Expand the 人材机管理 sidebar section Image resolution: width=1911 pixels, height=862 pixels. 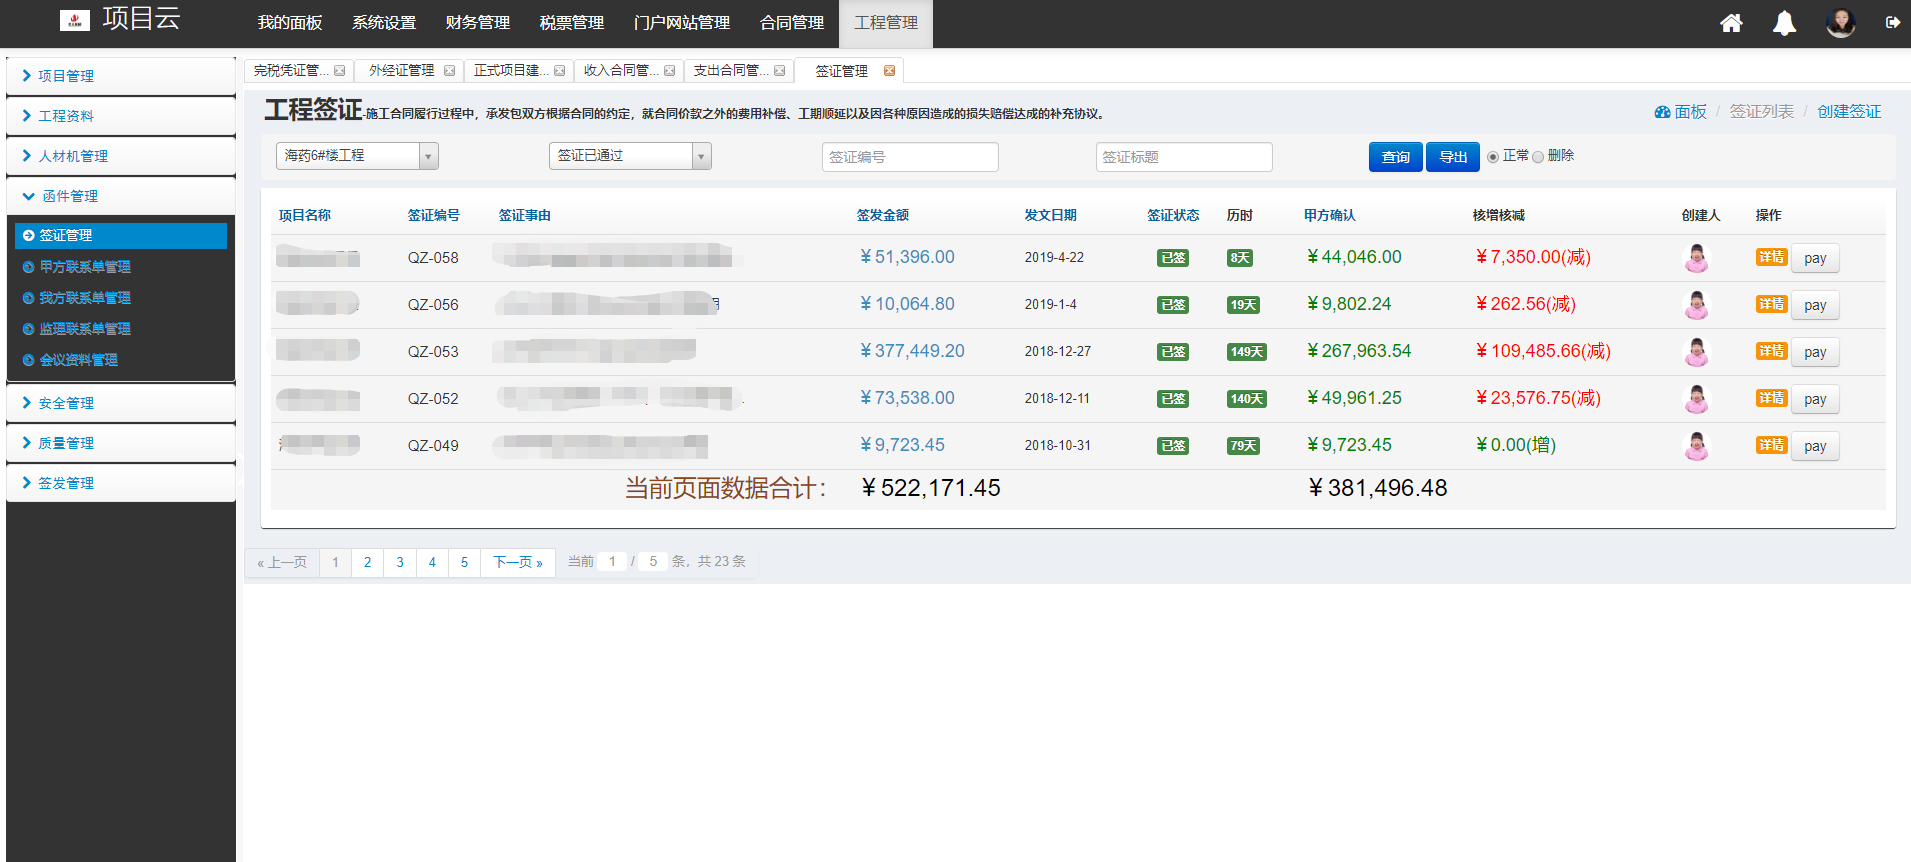click(x=121, y=156)
